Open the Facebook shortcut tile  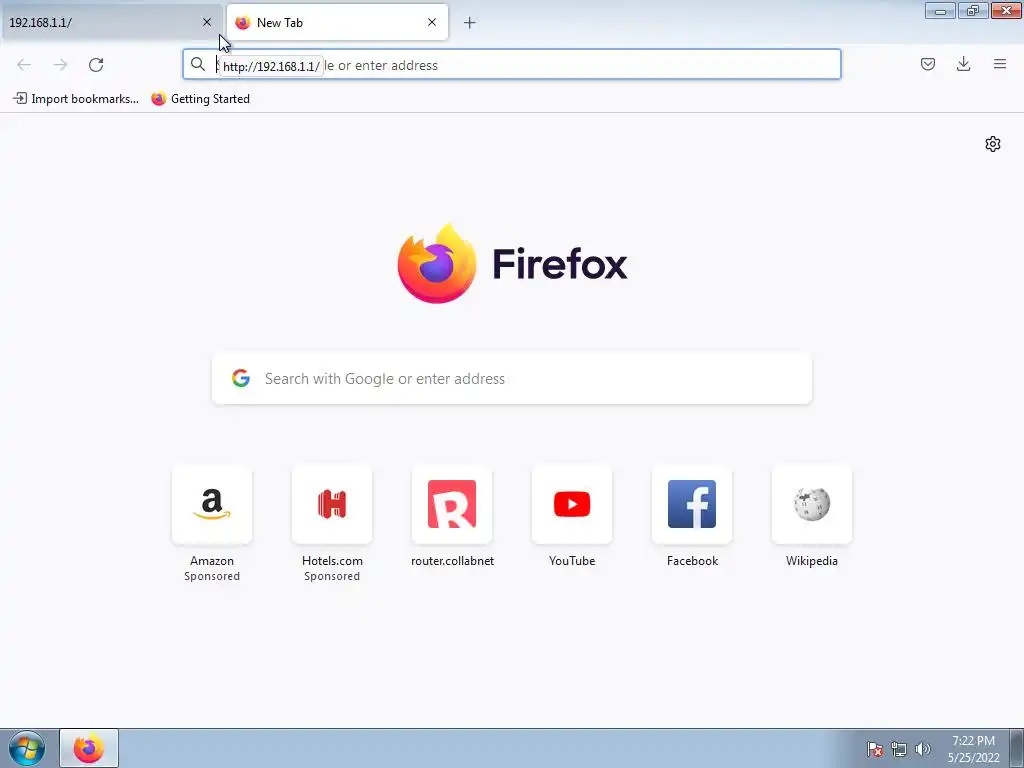[692, 504]
